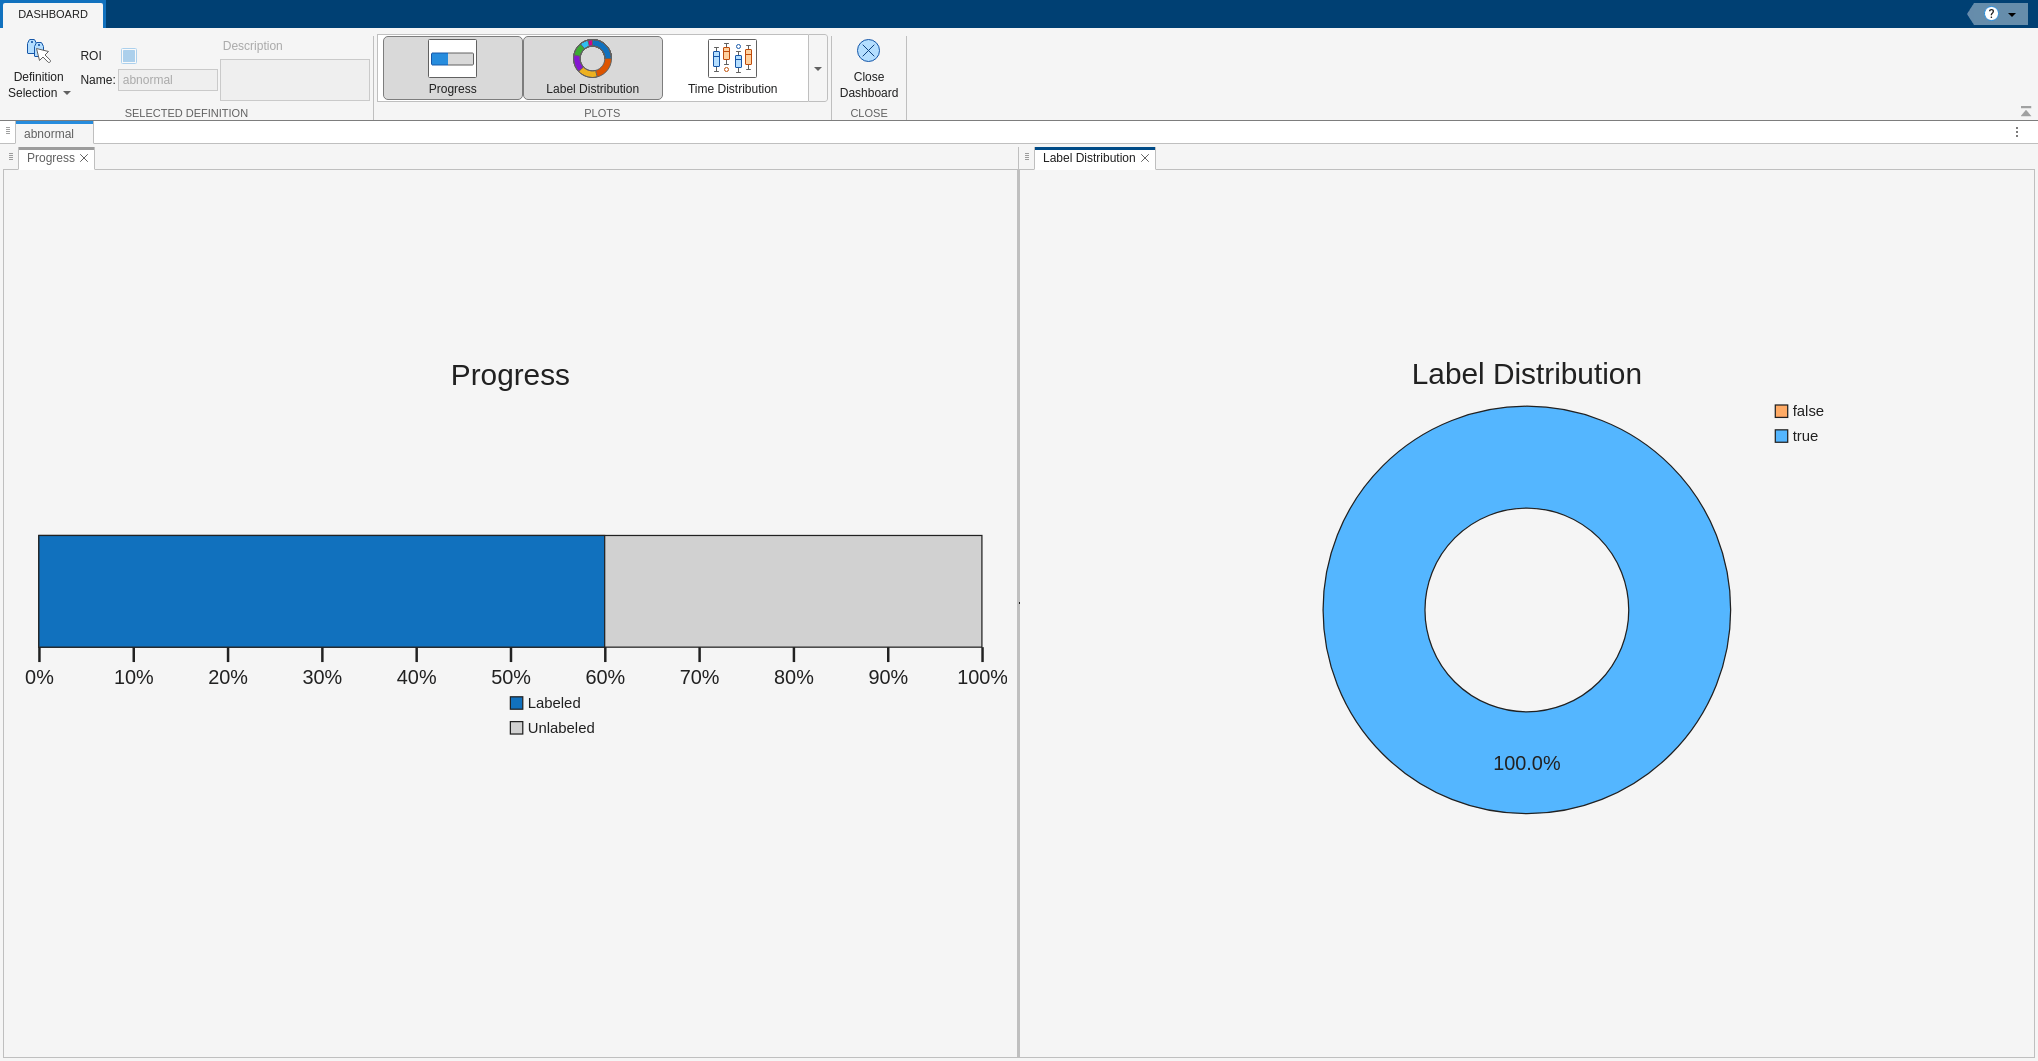2038x1061 pixels.
Task: Close the Progress panel tab
Action: (84, 158)
